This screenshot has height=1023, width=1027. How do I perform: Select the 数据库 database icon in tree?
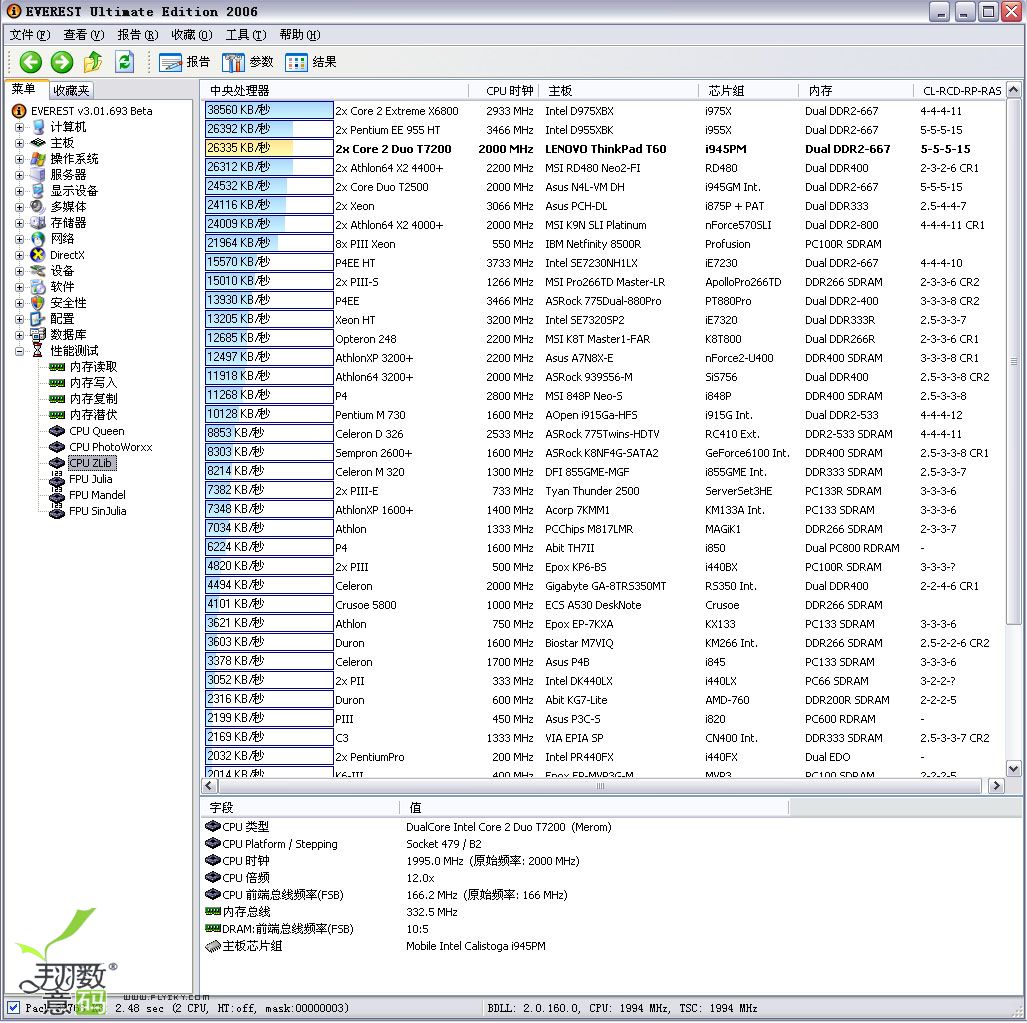(x=38, y=335)
